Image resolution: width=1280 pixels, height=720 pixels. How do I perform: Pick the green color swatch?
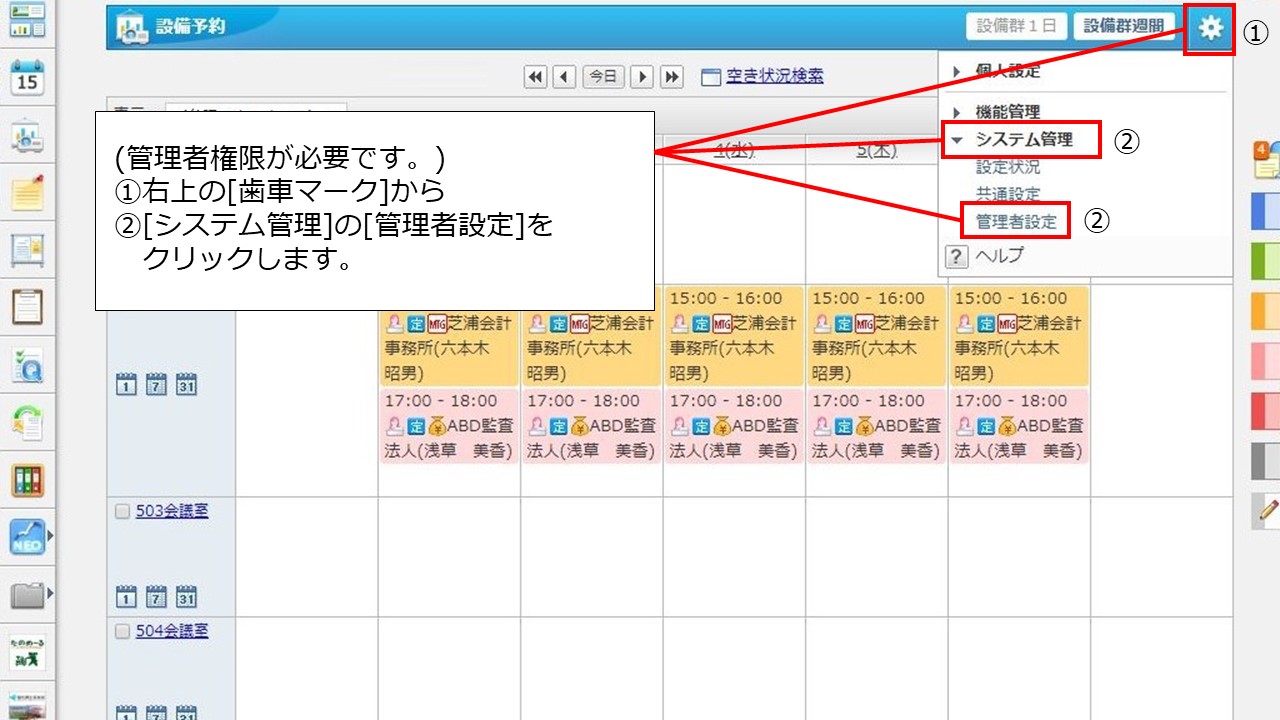click(1266, 261)
